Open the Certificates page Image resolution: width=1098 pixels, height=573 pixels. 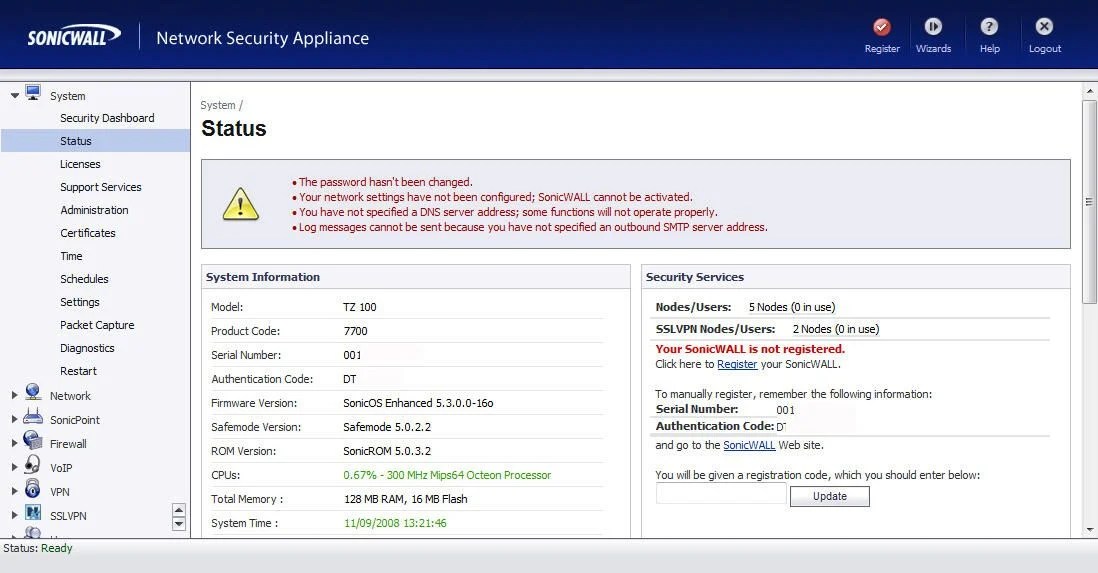coord(88,233)
